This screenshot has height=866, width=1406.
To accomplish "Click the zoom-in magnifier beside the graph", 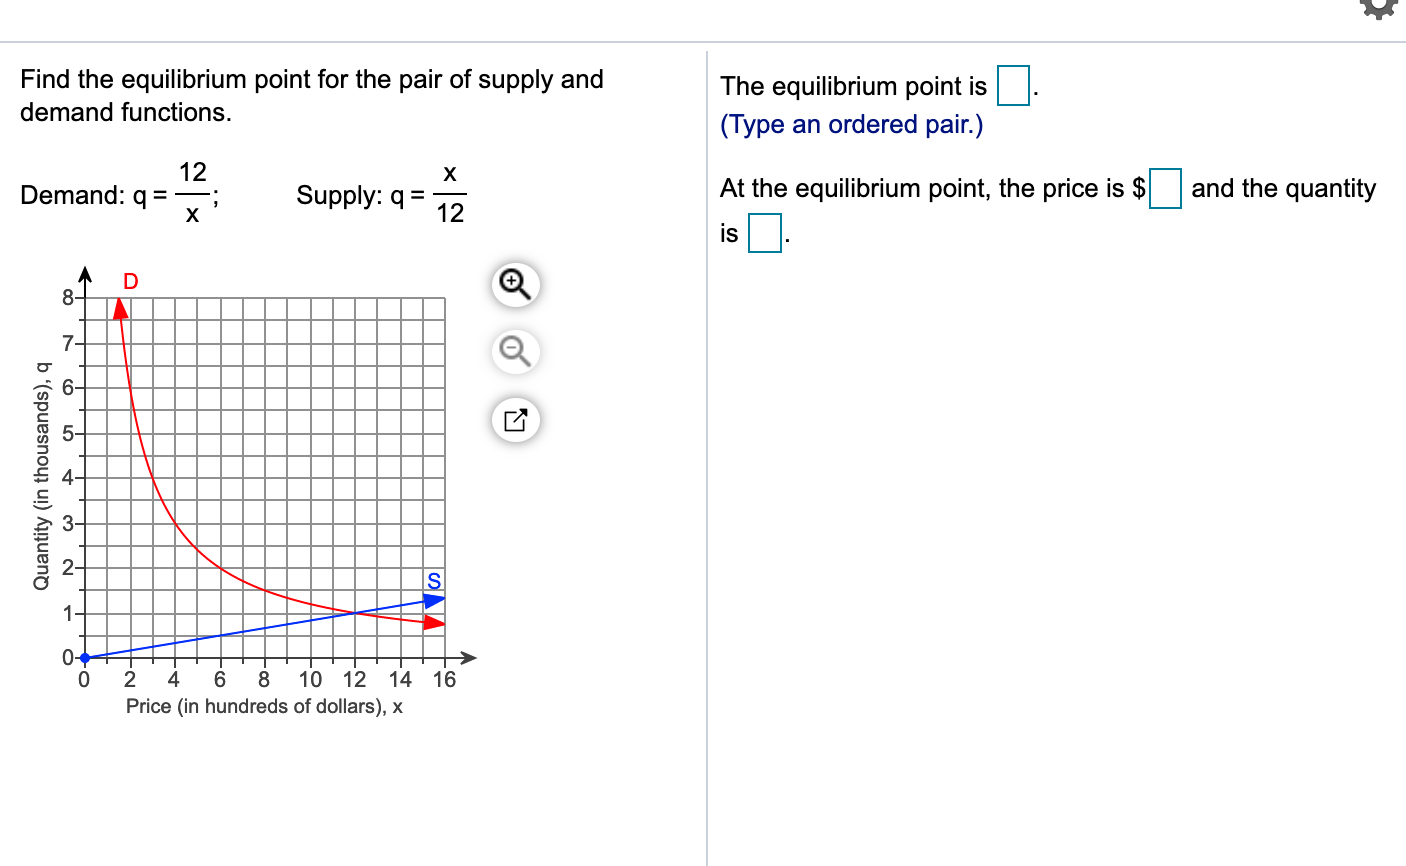I will (x=514, y=285).
